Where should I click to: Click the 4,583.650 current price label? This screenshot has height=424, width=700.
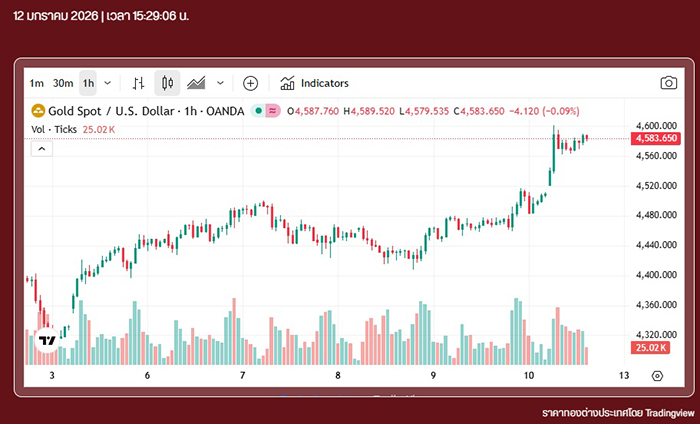pyautogui.click(x=656, y=138)
